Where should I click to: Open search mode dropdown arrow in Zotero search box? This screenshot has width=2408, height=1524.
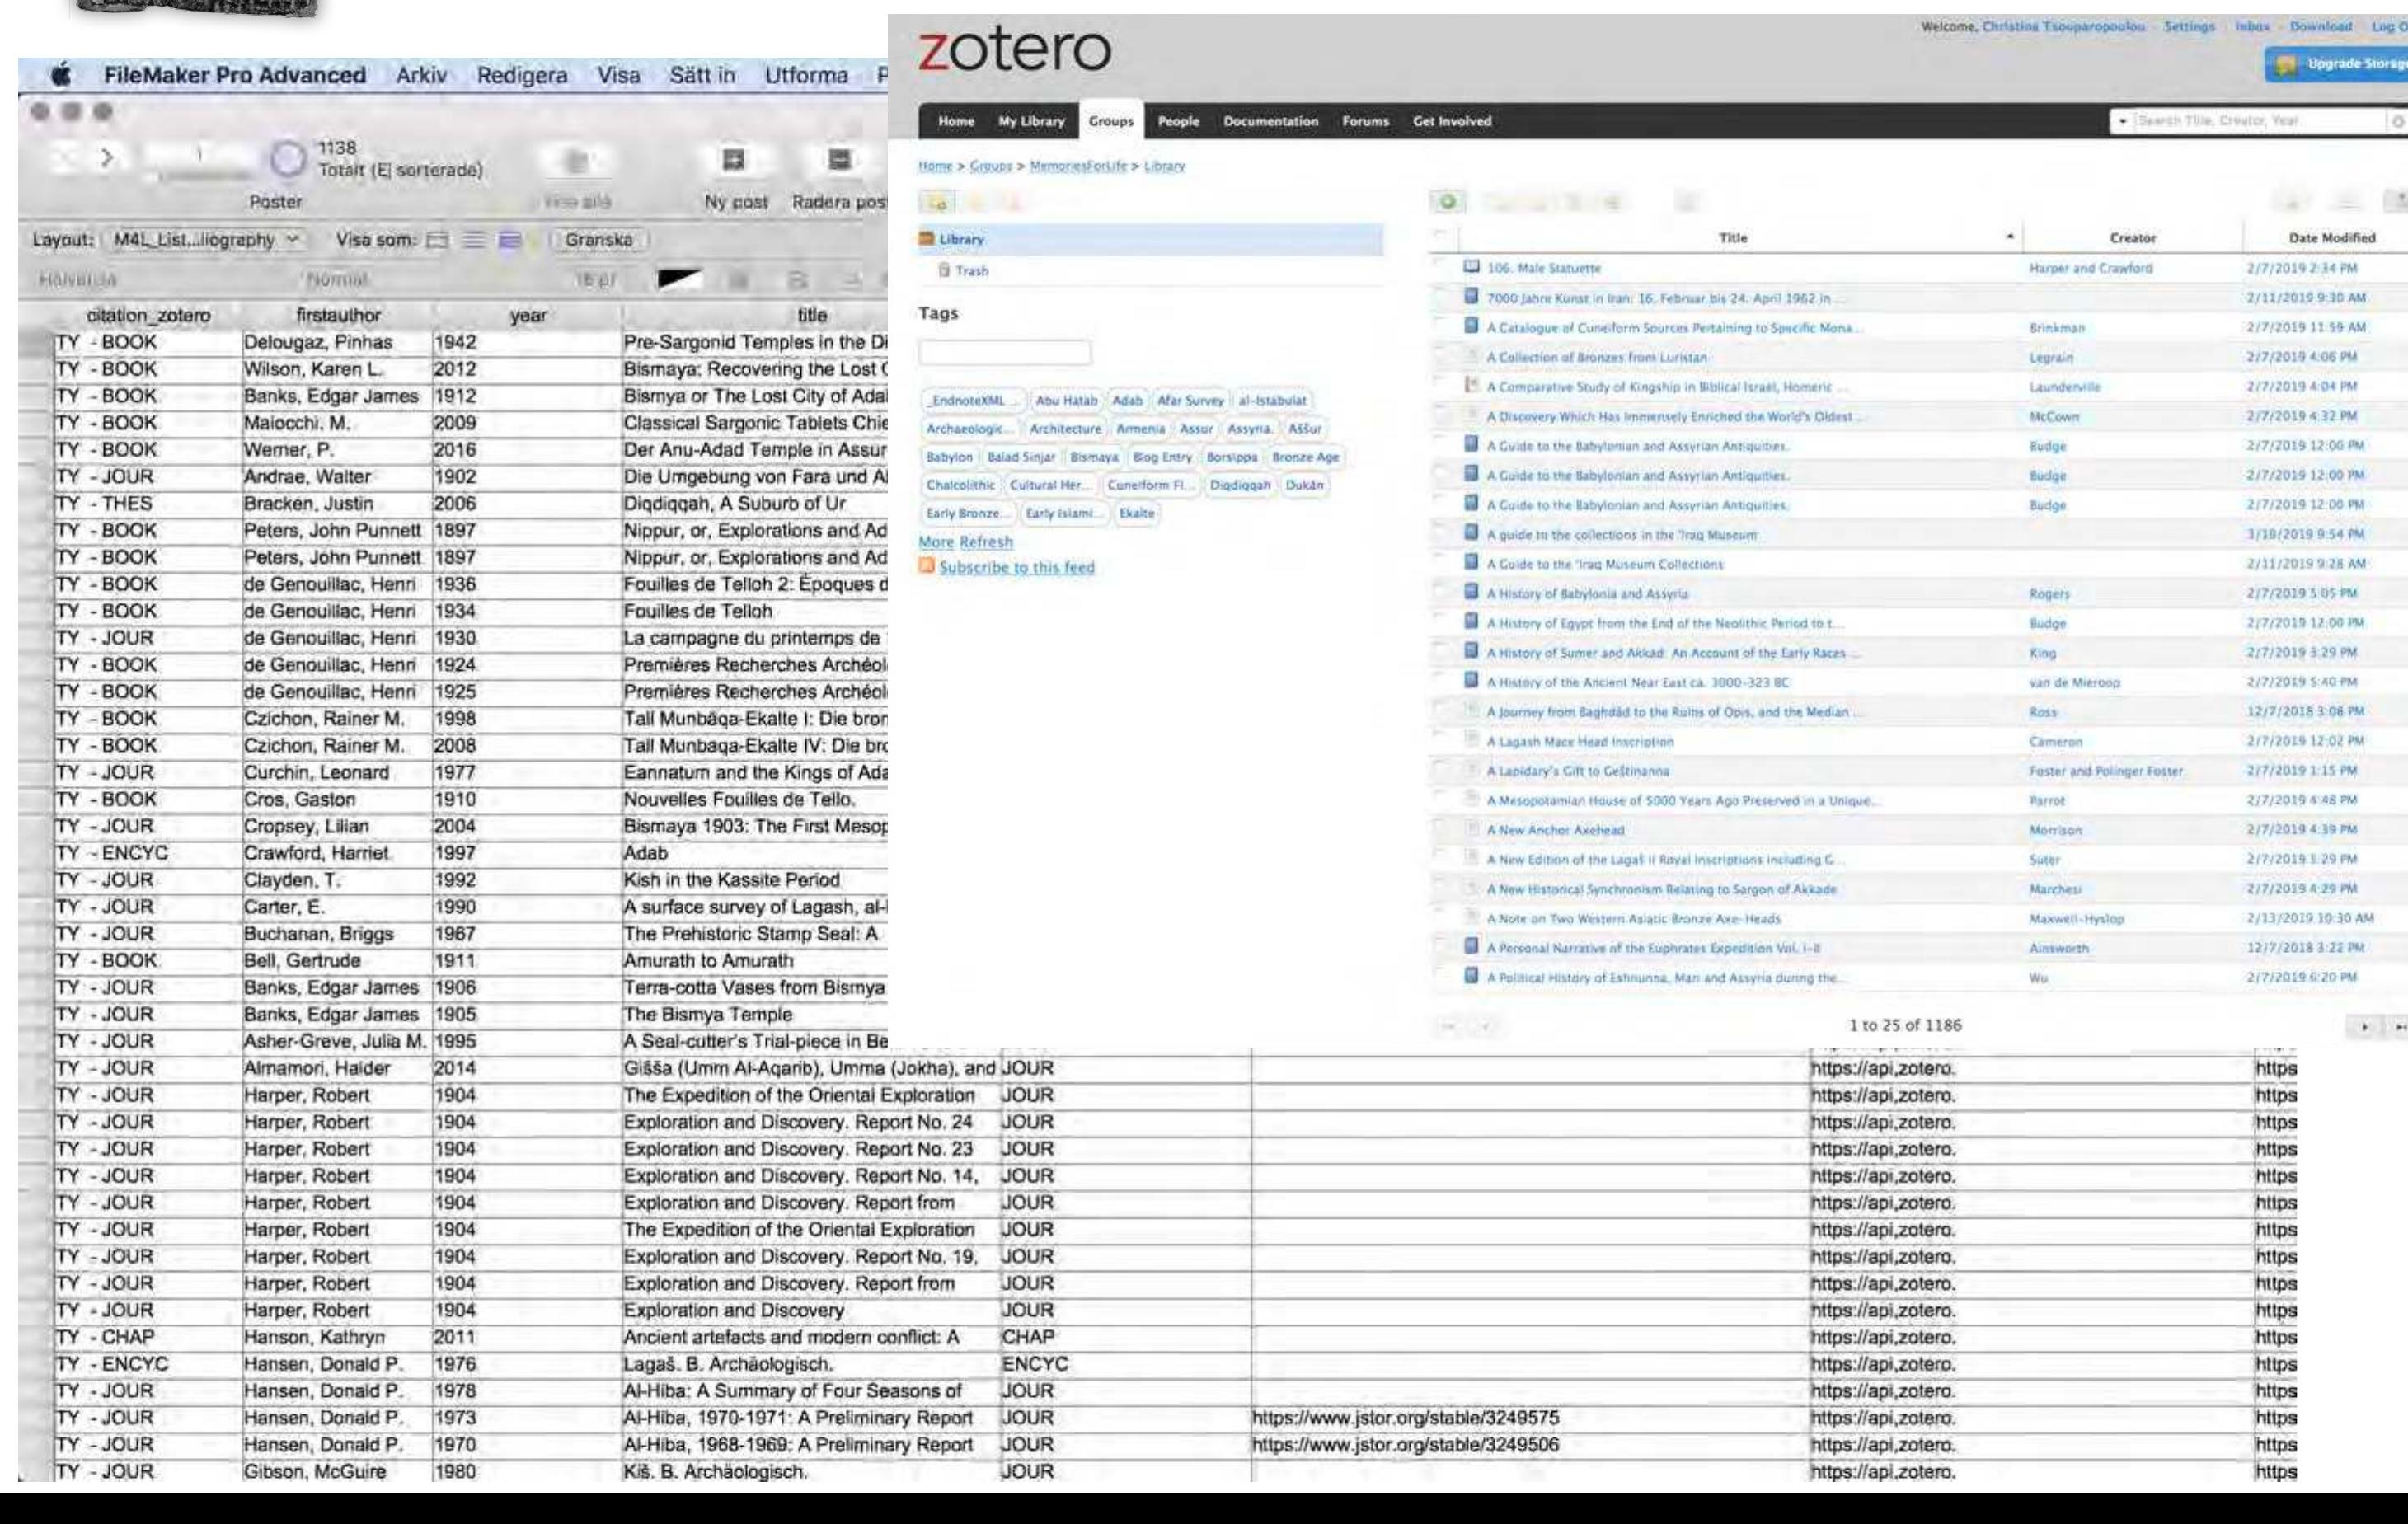[2122, 121]
